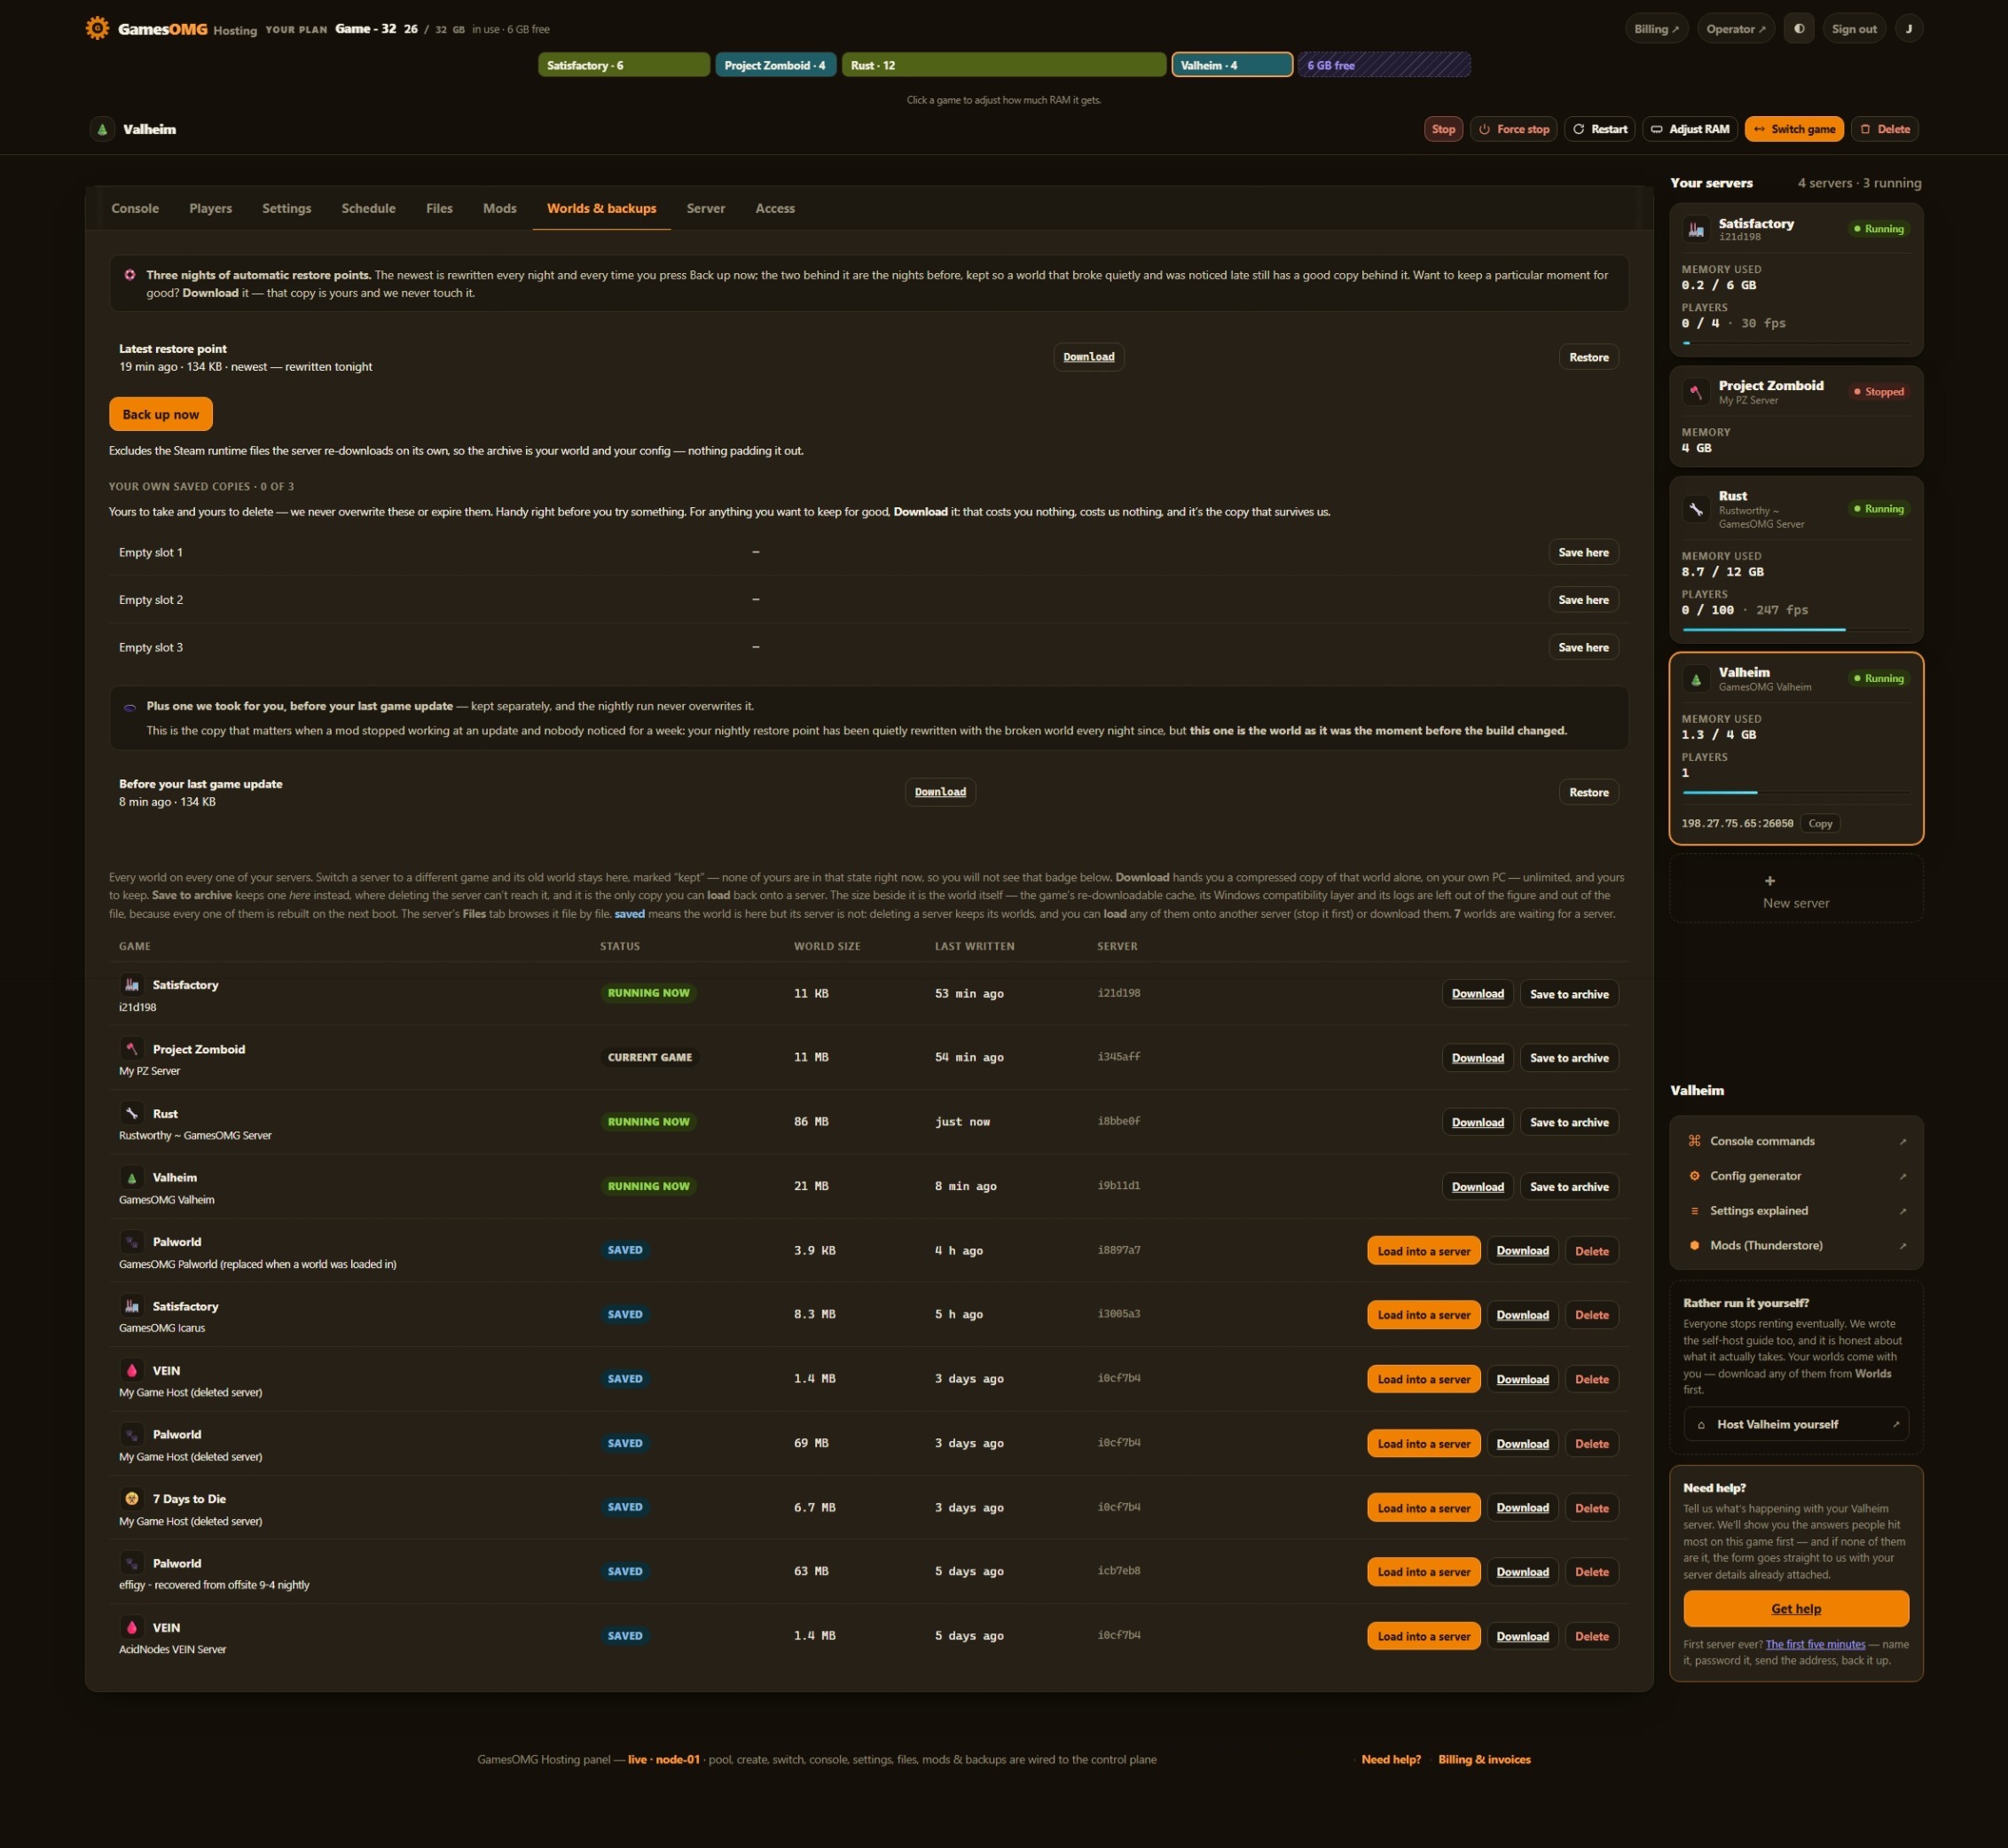The width and height of the screenshot is (2008, 1848).
Task: Open the Switch game menu
Action: tap(1794, 129)
